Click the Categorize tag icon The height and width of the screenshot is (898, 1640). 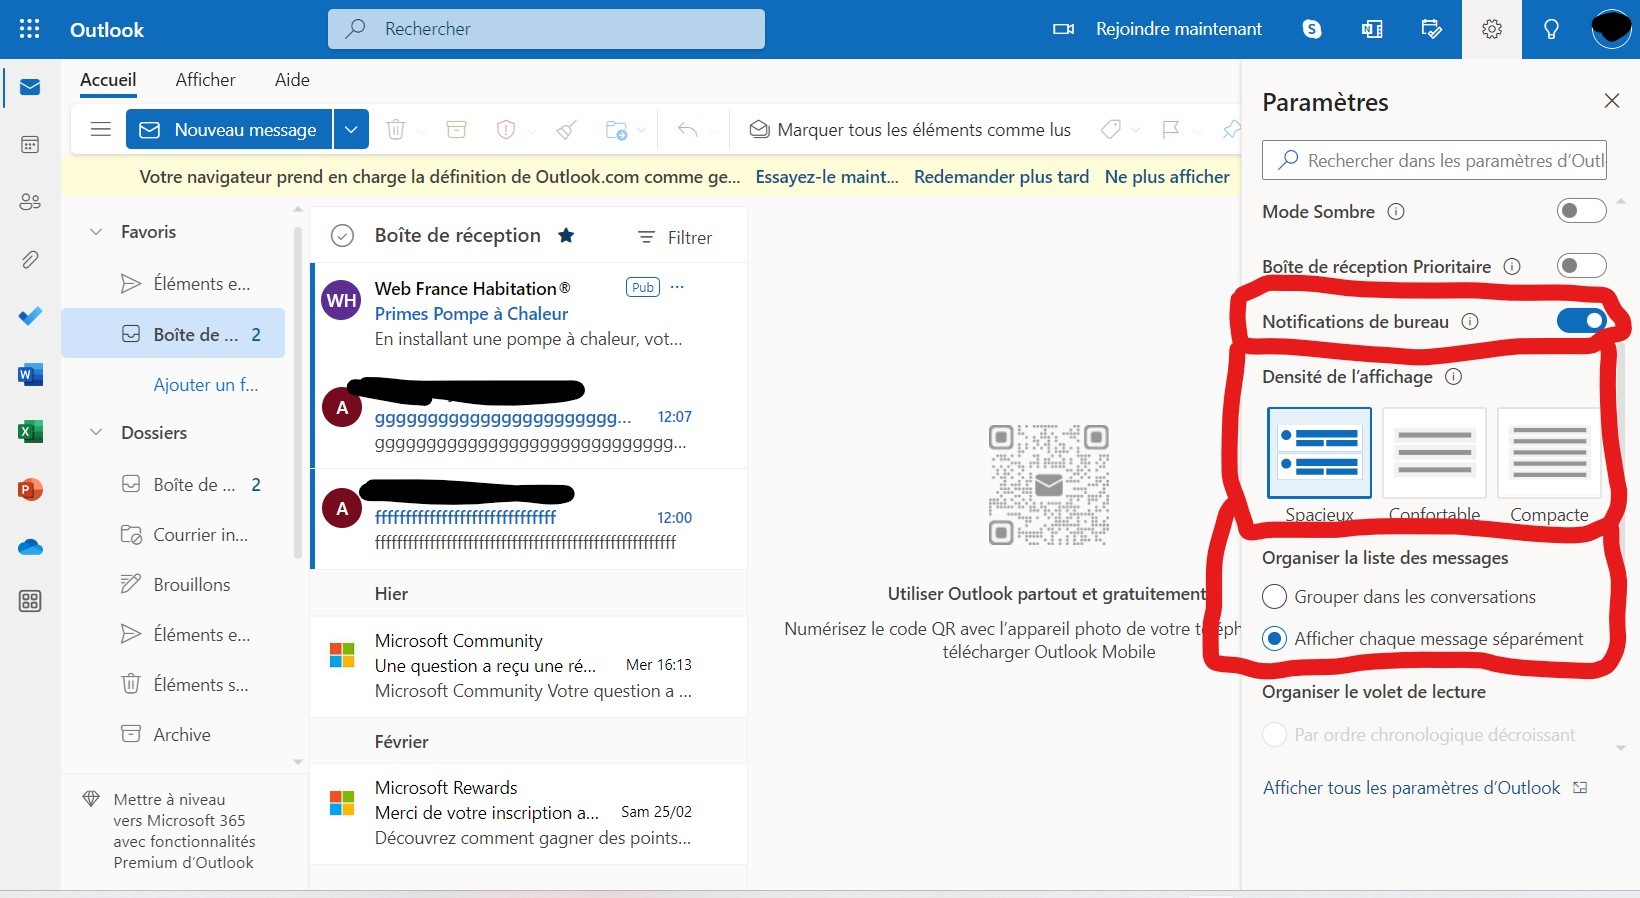click(1110, 130)
